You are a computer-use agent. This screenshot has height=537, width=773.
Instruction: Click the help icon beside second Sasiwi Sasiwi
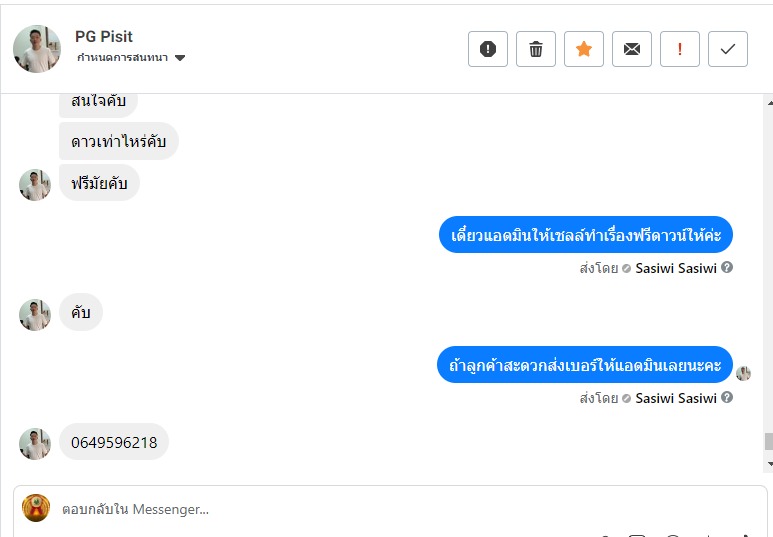[727, 397]
